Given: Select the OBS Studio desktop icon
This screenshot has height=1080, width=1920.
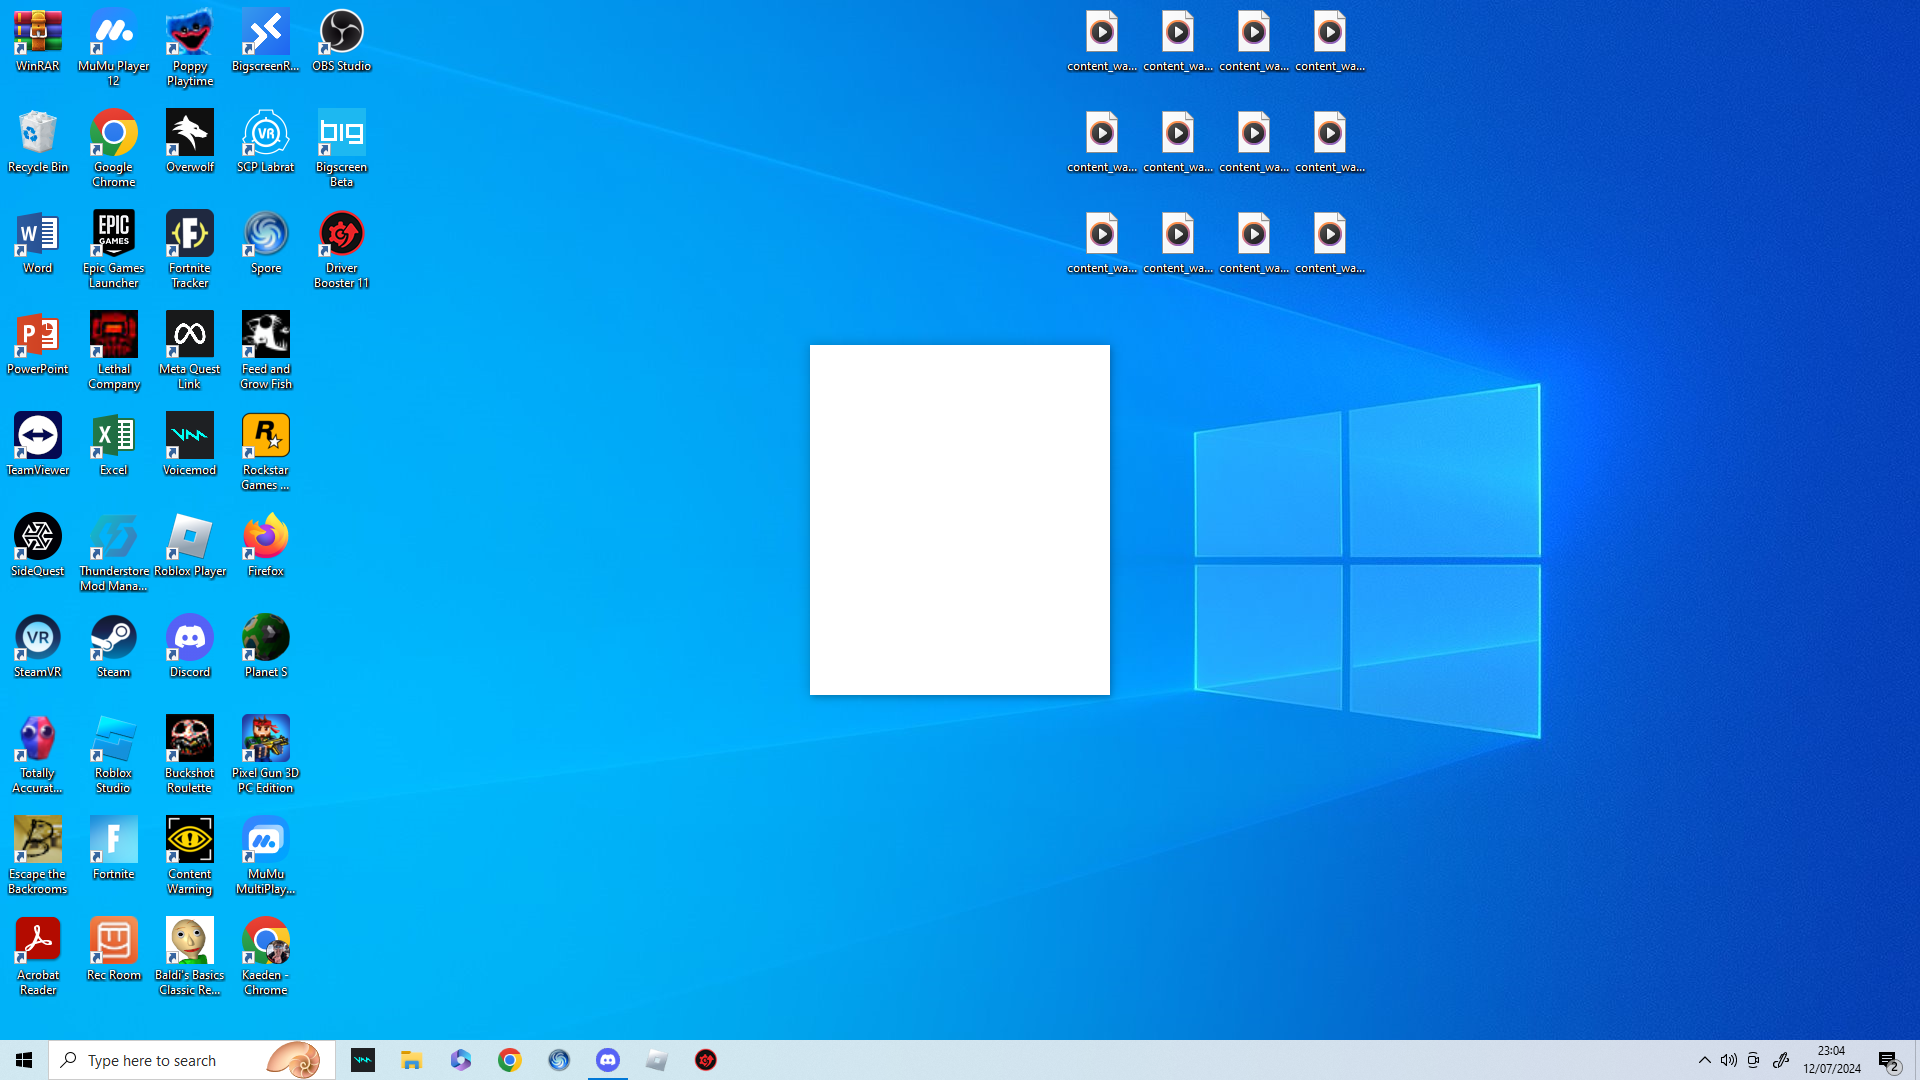Looking at the screenshot, I should (x=341, y=41).
